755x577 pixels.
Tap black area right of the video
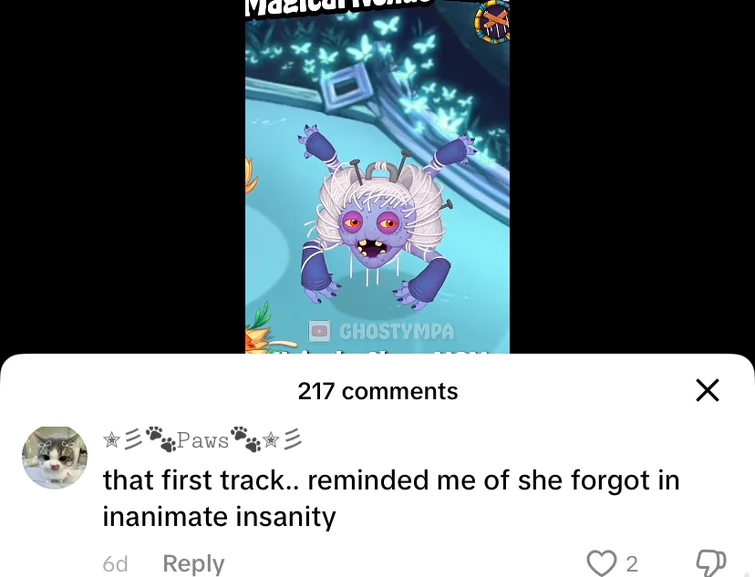(632, 177)
